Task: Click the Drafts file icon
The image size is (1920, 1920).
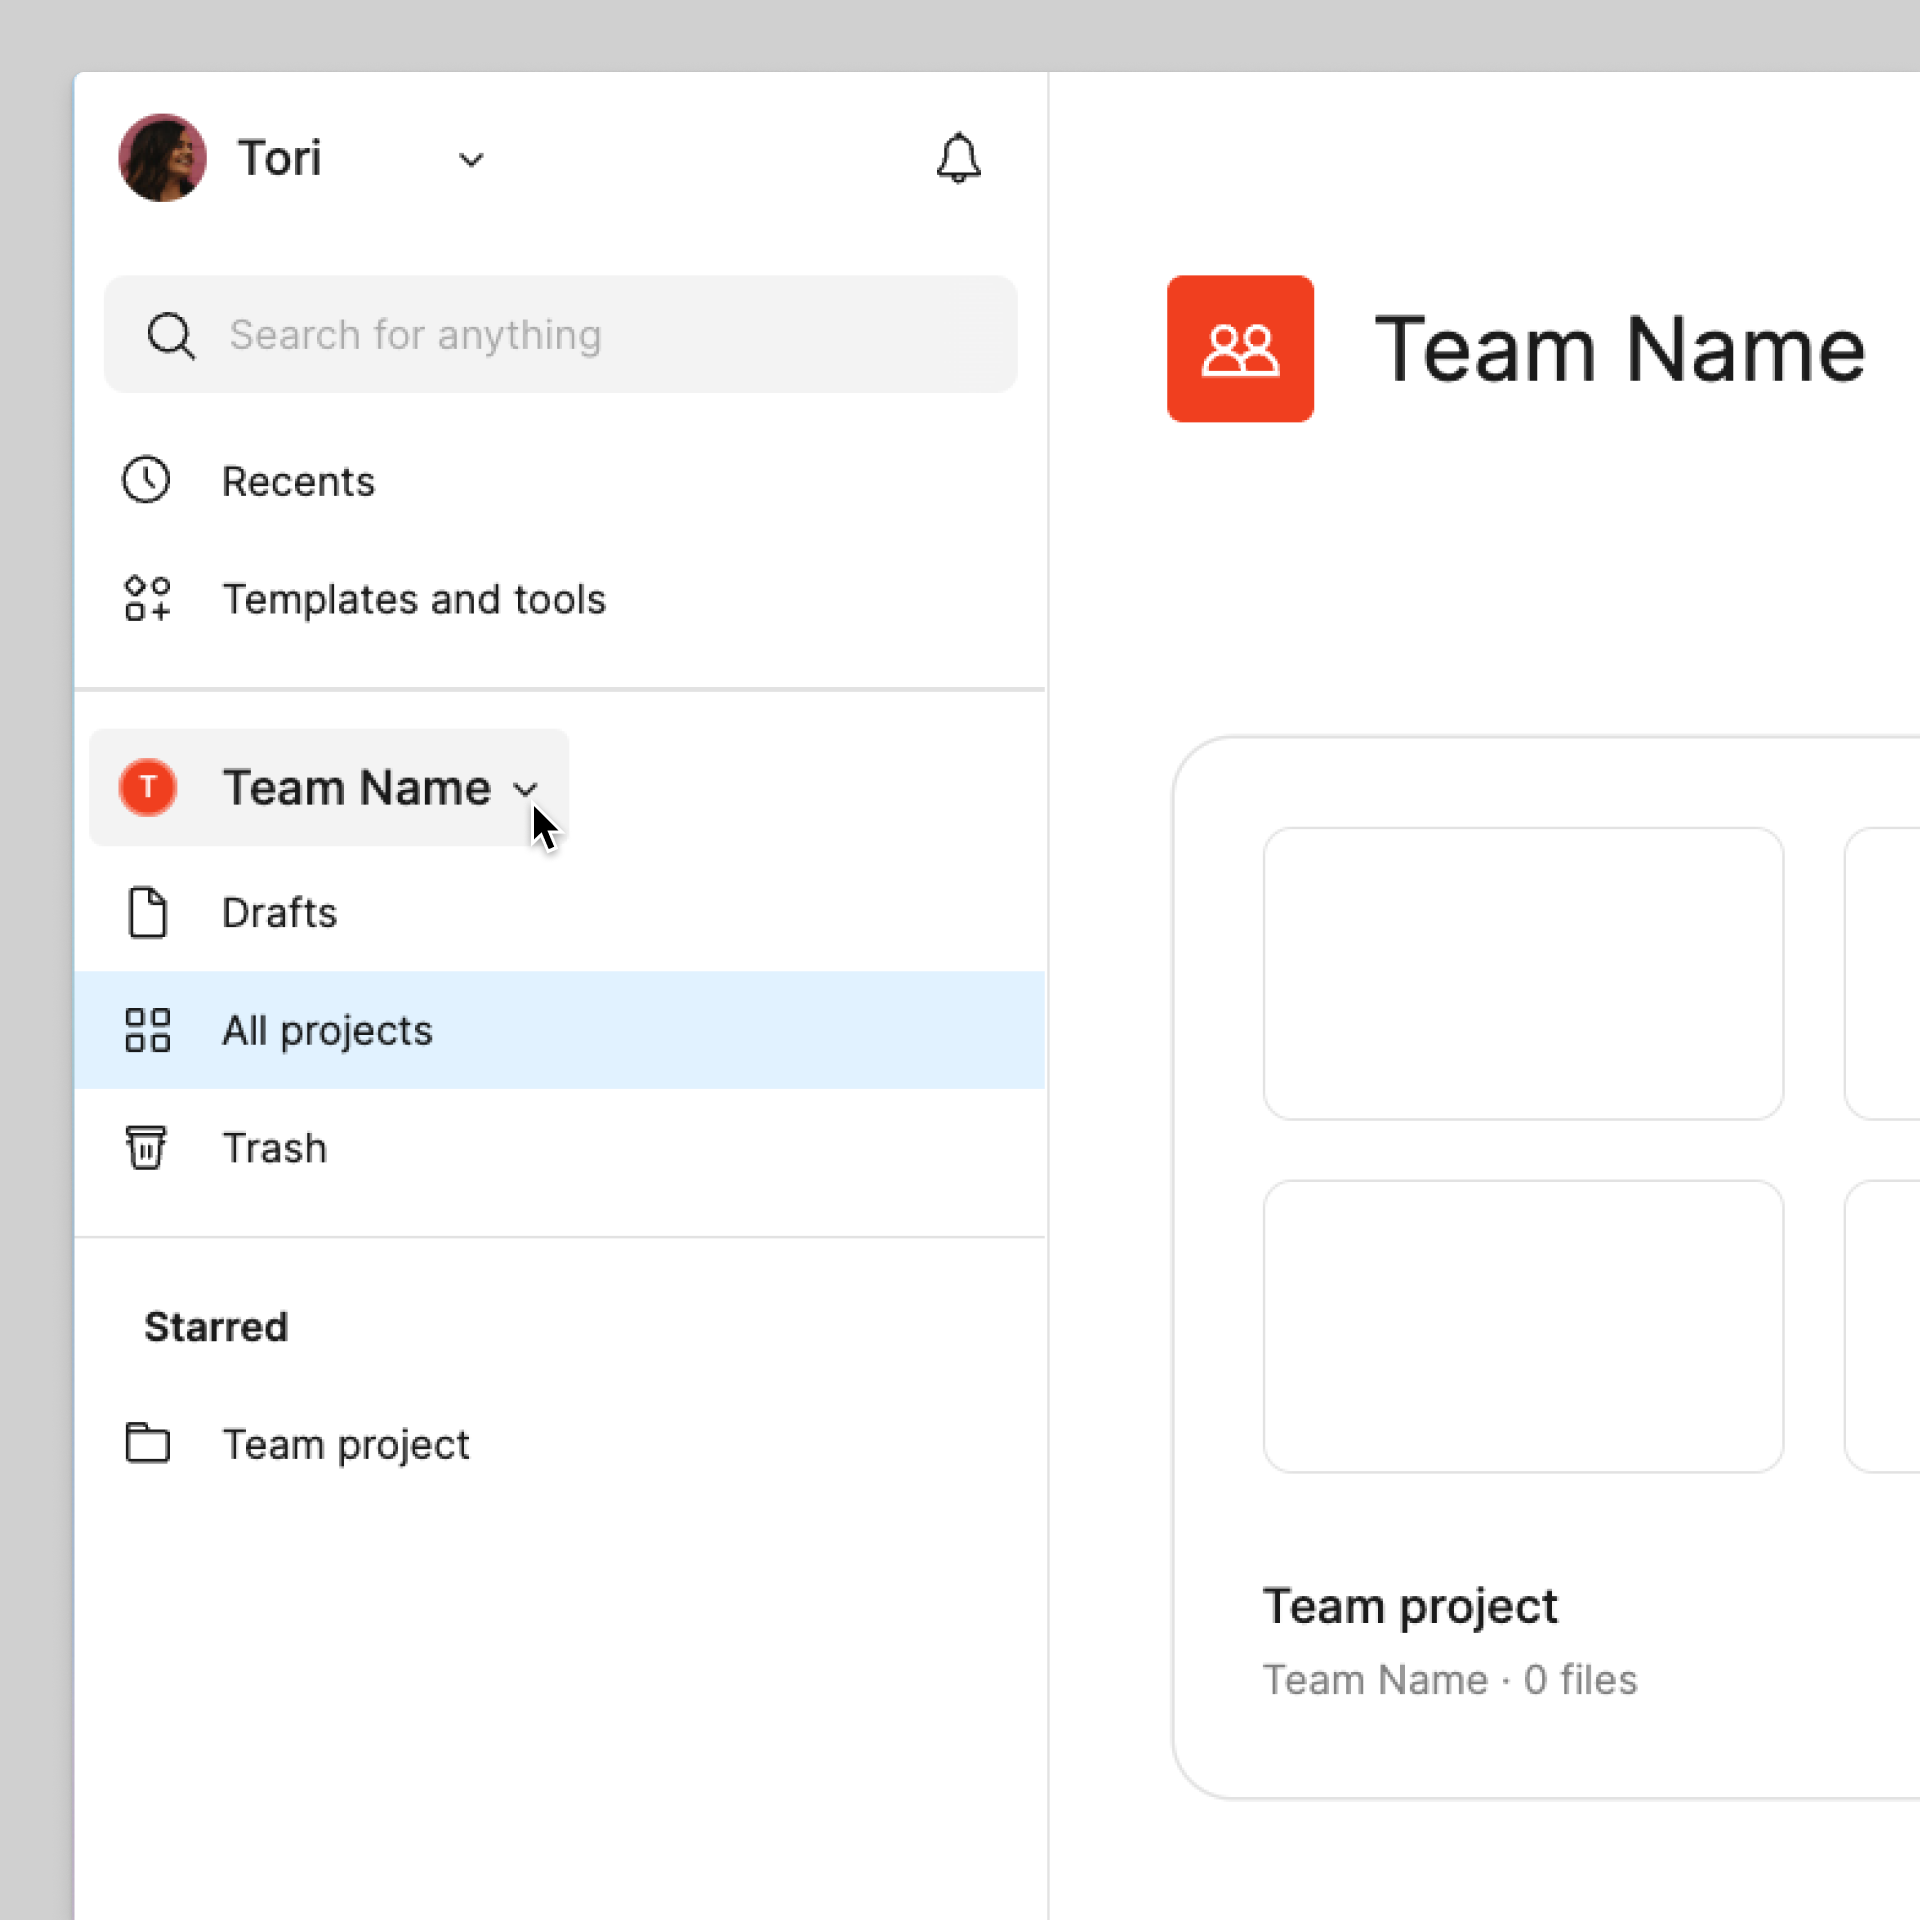Action: tap(147, 912)
